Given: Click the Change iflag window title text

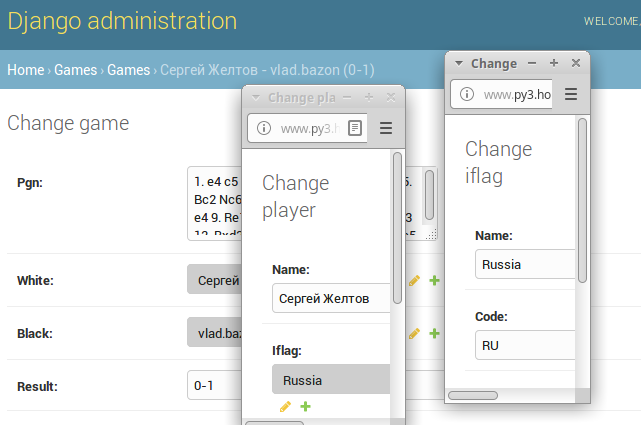Looking at the screenshot, I should 494,63.
